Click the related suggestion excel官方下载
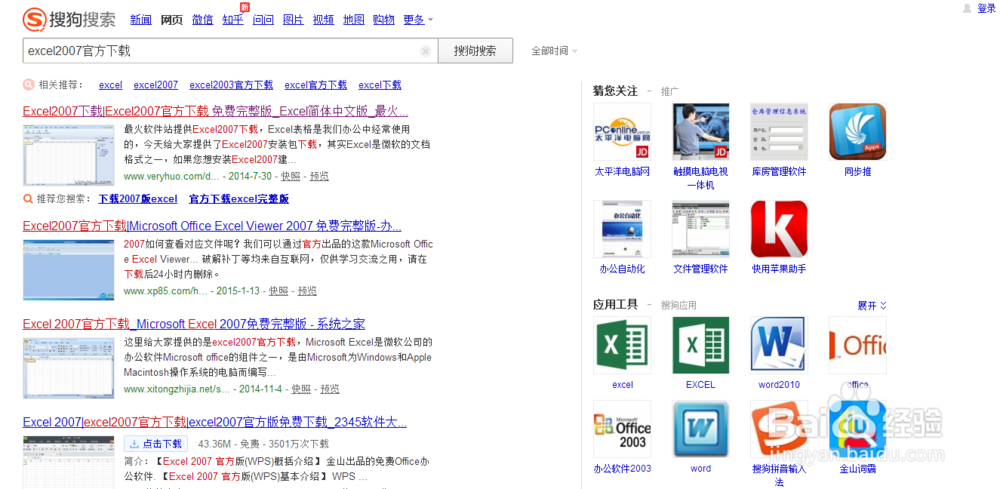Viewport: 1000px width, 489px height. click(x=316, y=85)
